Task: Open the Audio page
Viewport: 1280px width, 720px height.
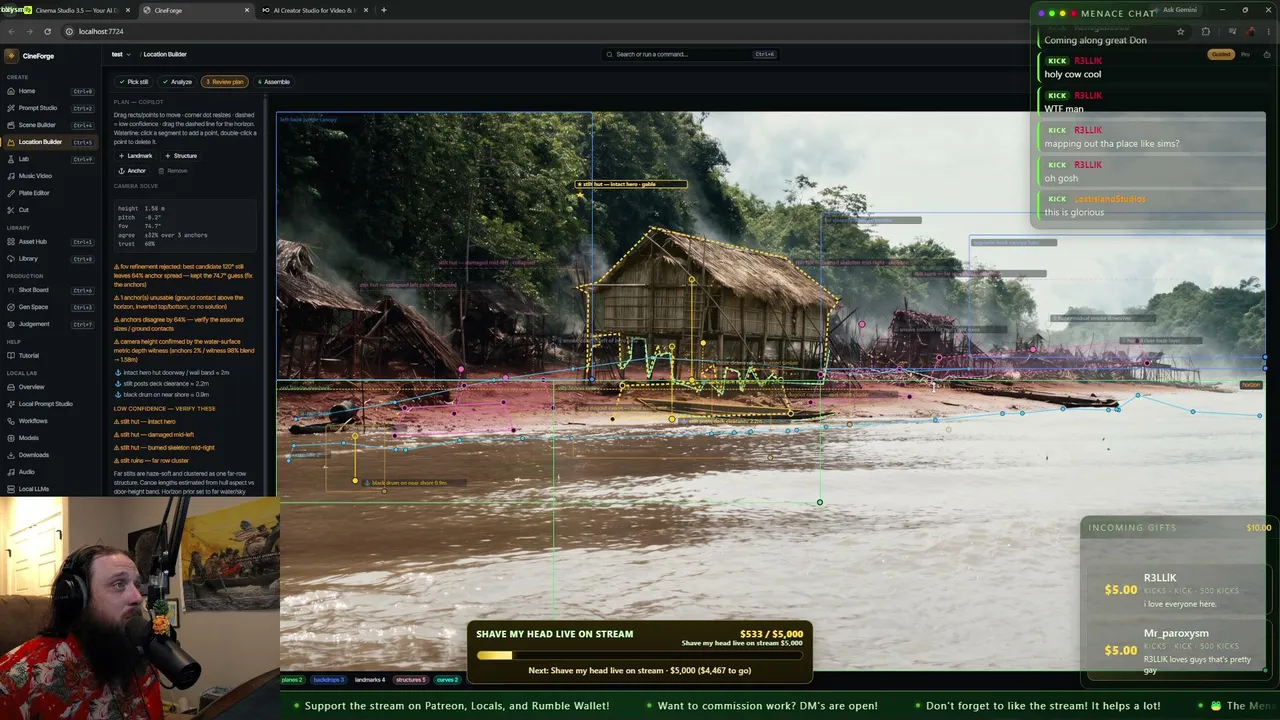Action: [x=27, y=472]
